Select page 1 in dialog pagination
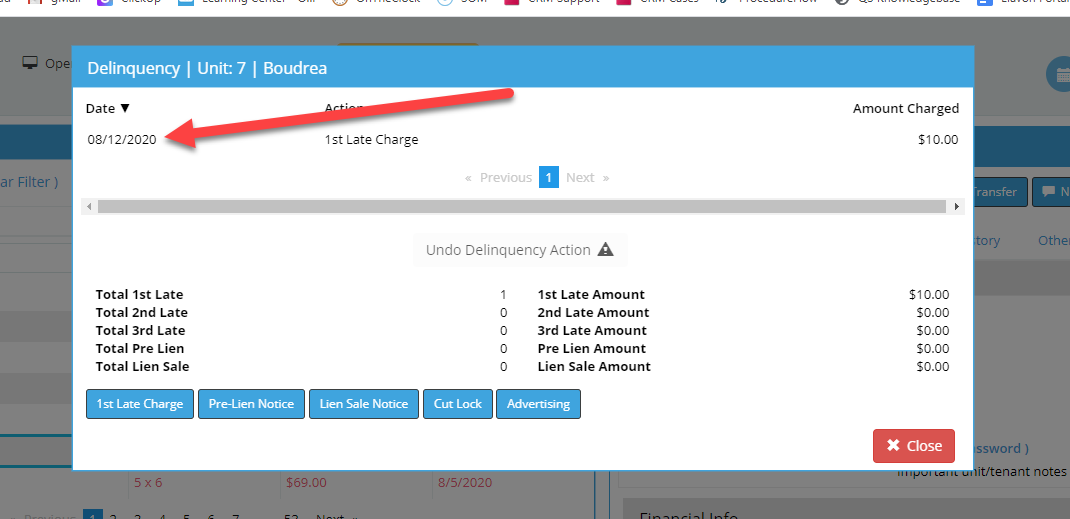 click(549, 177)
